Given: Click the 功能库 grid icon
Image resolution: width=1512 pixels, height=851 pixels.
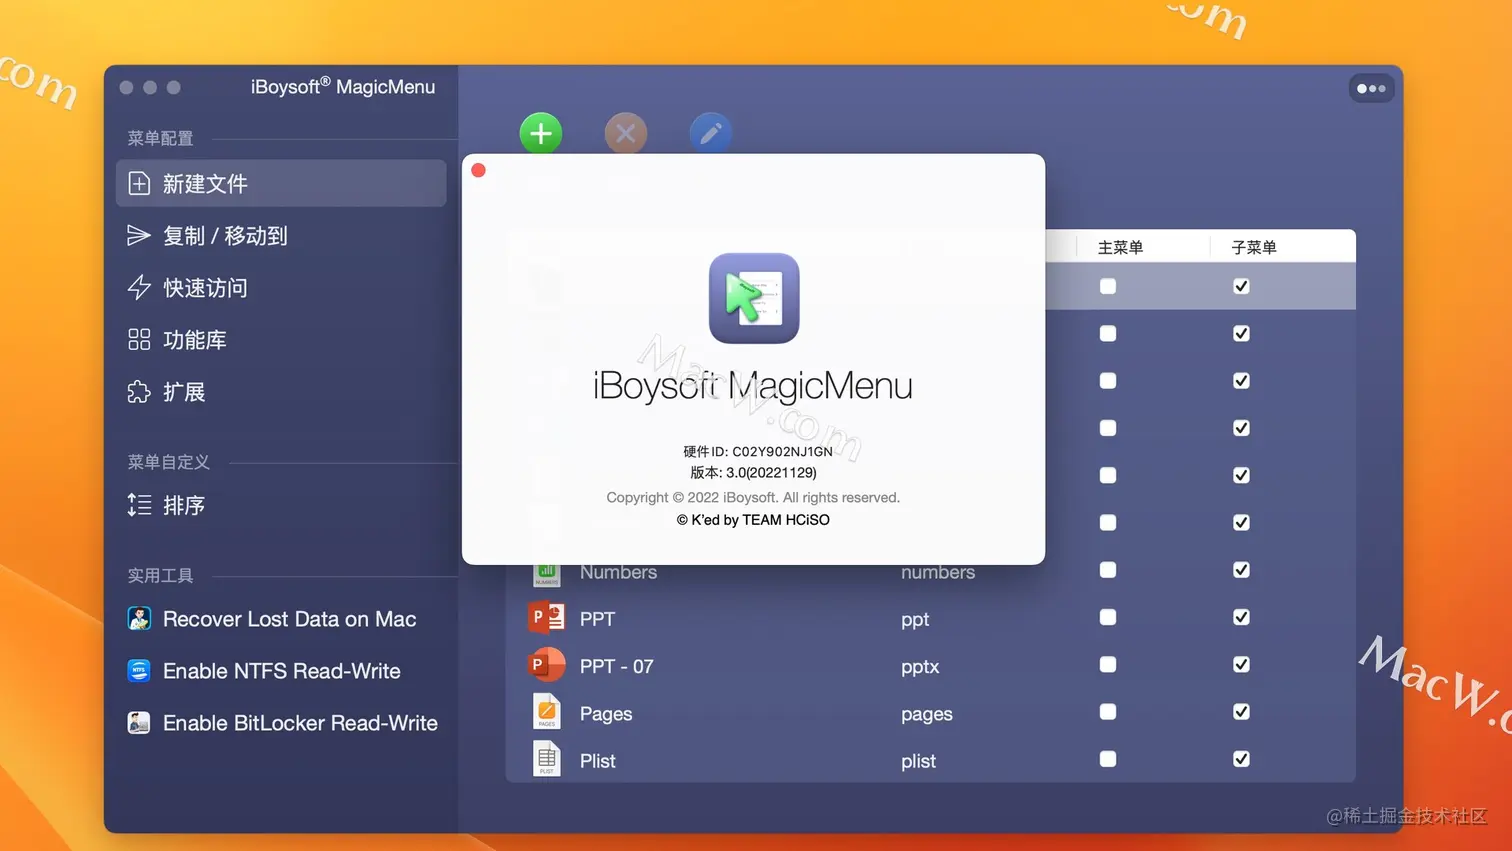Looking at the screenshot, I should click(139, 339).
